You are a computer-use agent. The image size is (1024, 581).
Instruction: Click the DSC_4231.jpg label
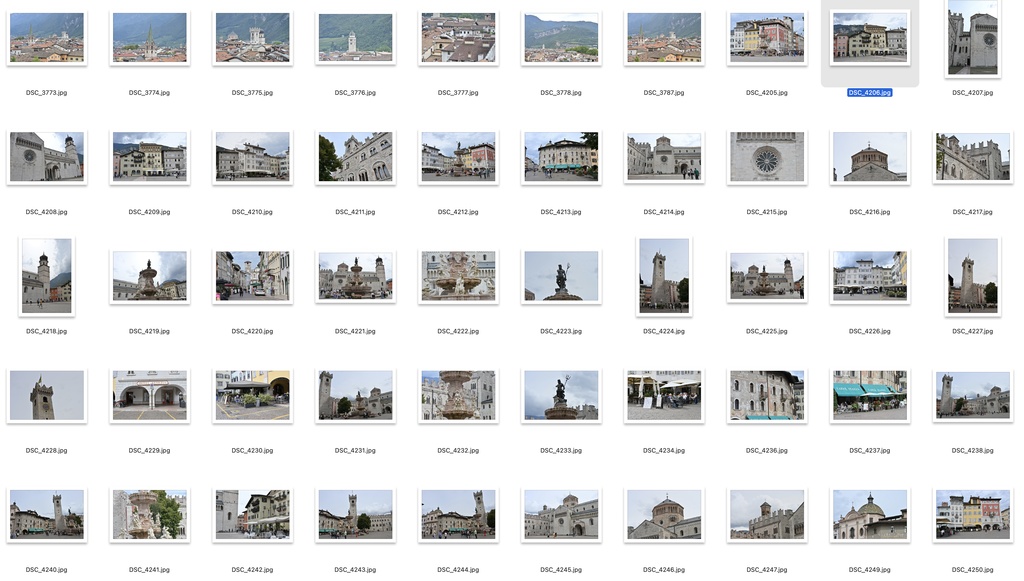355,450
